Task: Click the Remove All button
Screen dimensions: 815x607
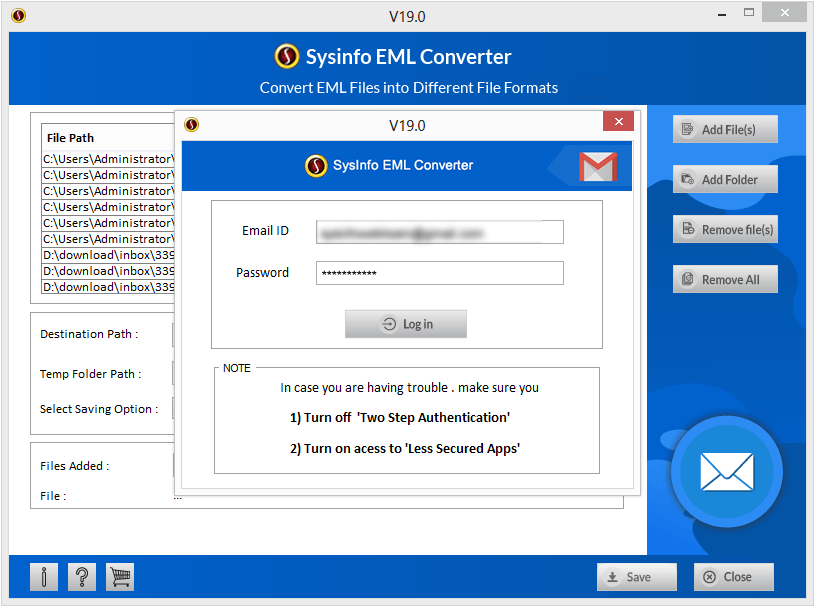Action: coord(725,280)
